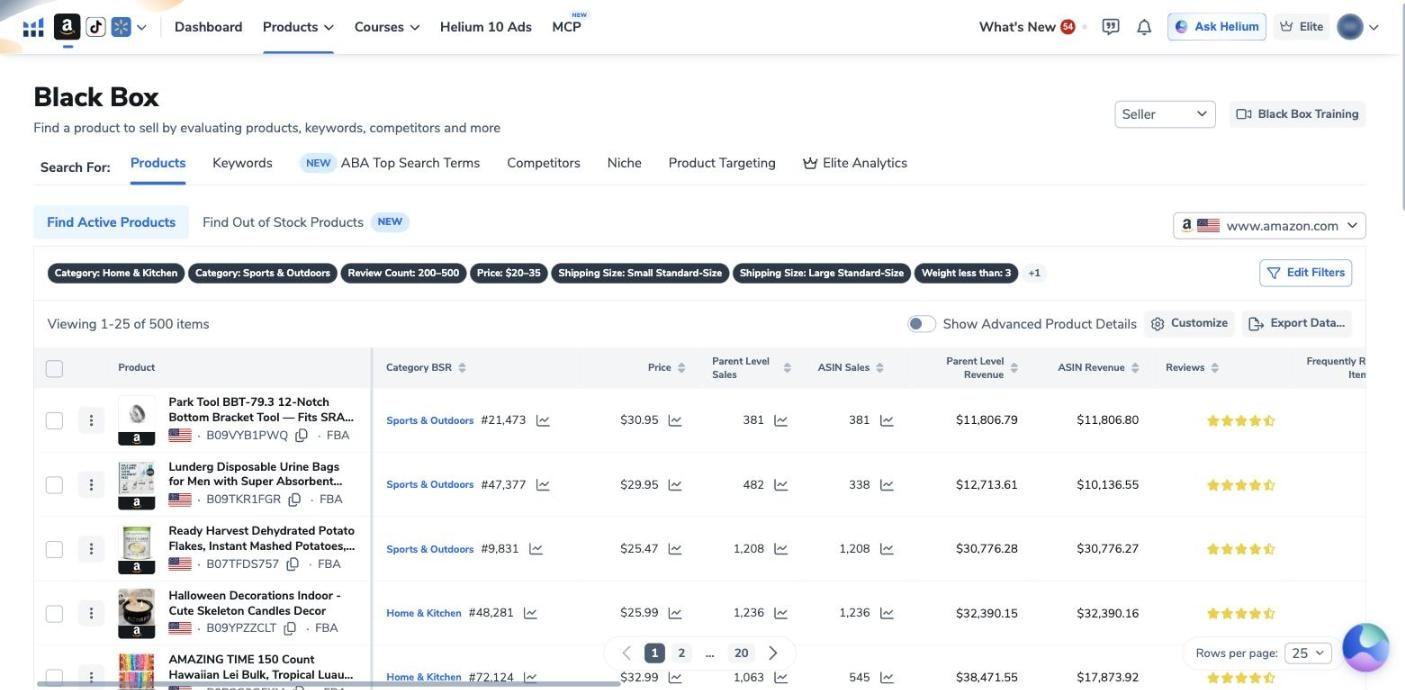Check the Halloween Decorations Indoor row
Viewport: 1405px width, 690px height.
(54, 613)
